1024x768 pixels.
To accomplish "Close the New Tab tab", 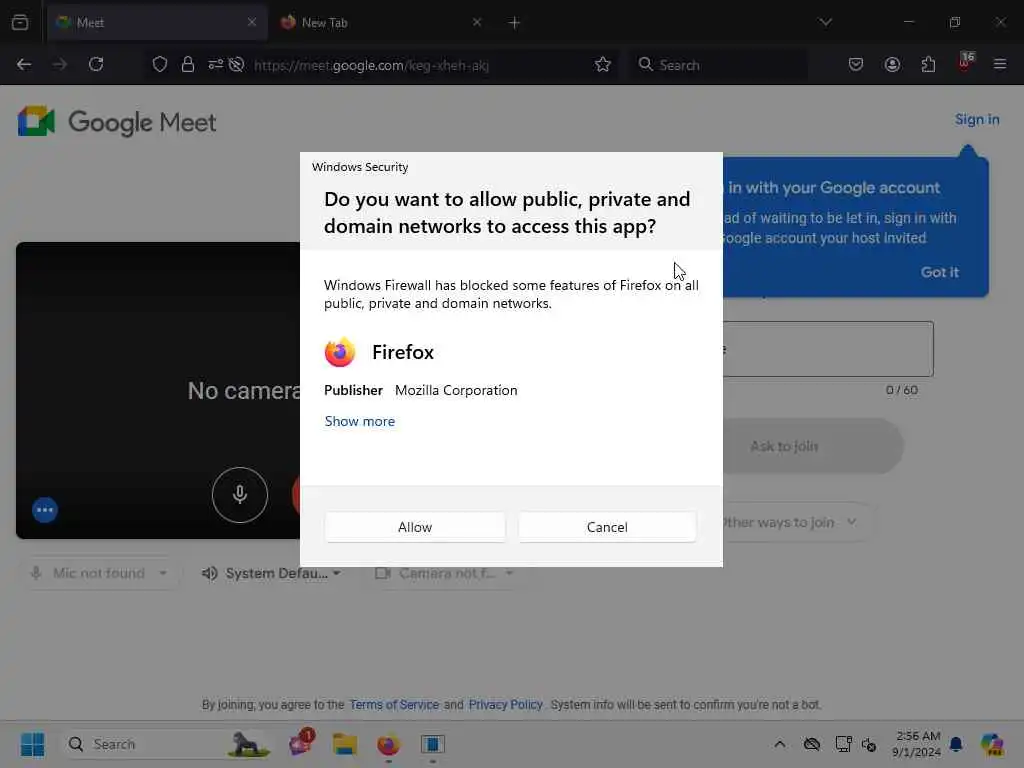I will coord(477,22).
